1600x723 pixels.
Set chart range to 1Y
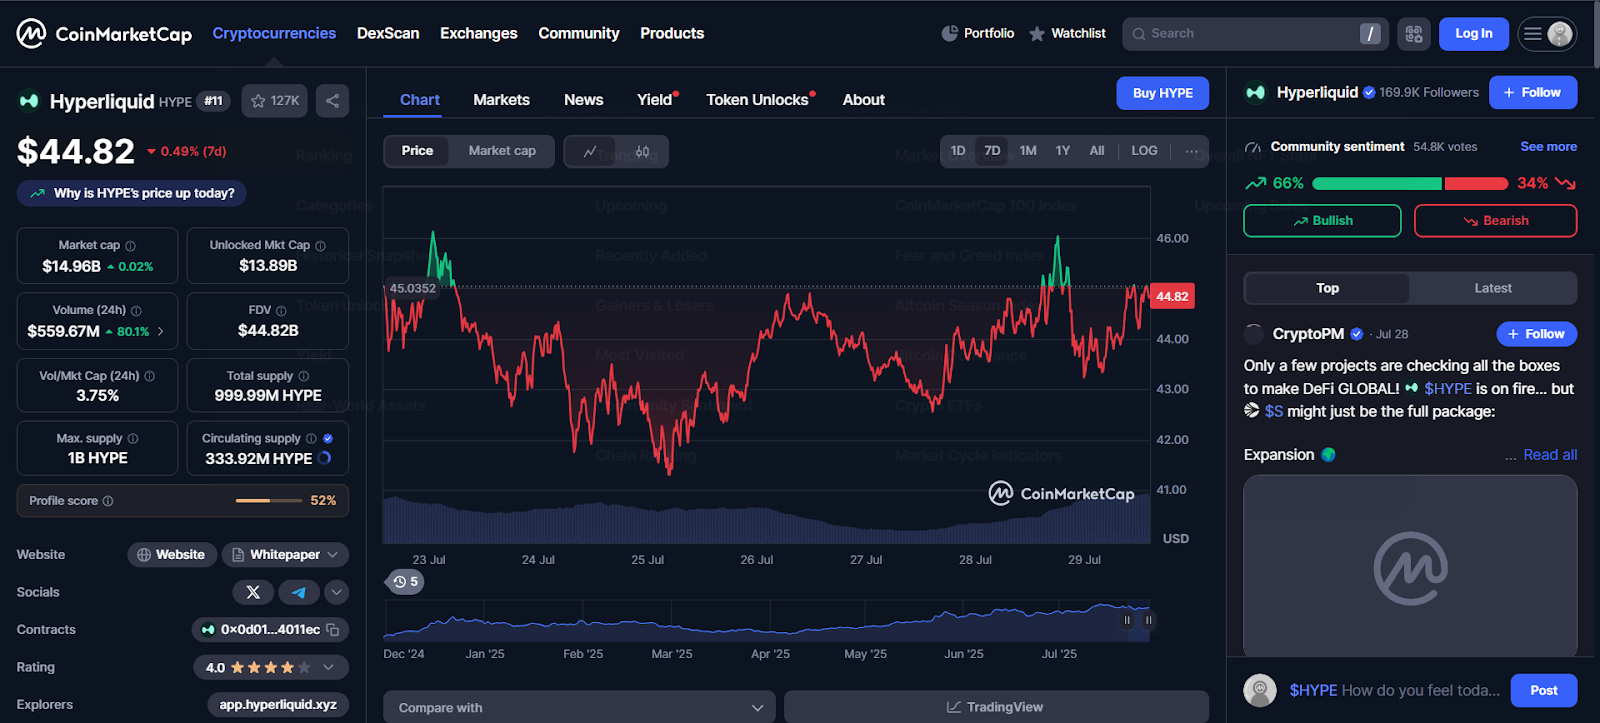[x=1063, y=151]
